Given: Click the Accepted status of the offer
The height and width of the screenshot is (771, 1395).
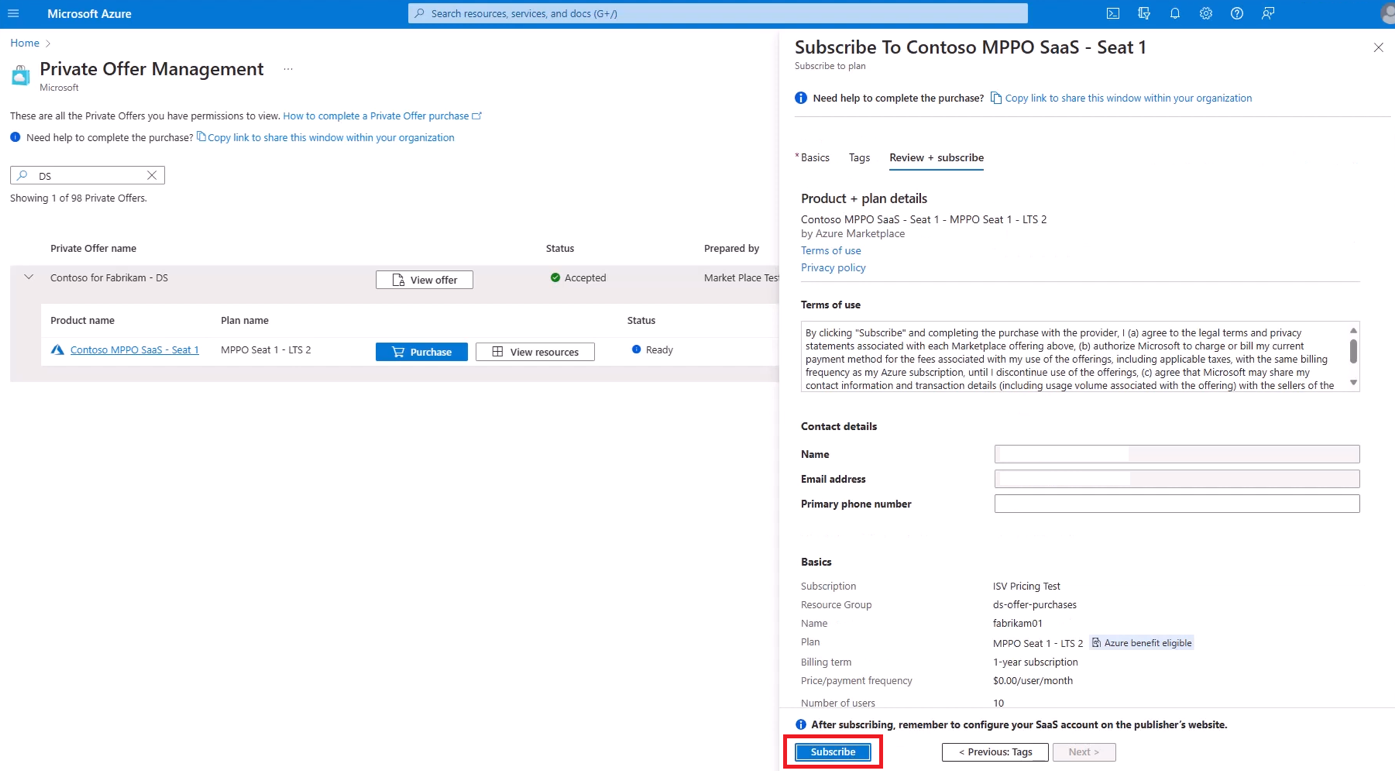Looking at the screenshot, I should tap(578, 278).
